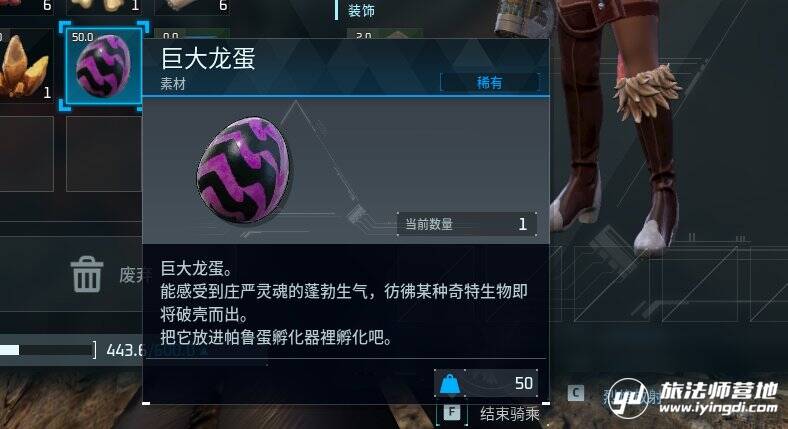Click the 巨大龙蛋 item title

pos(208,58)
